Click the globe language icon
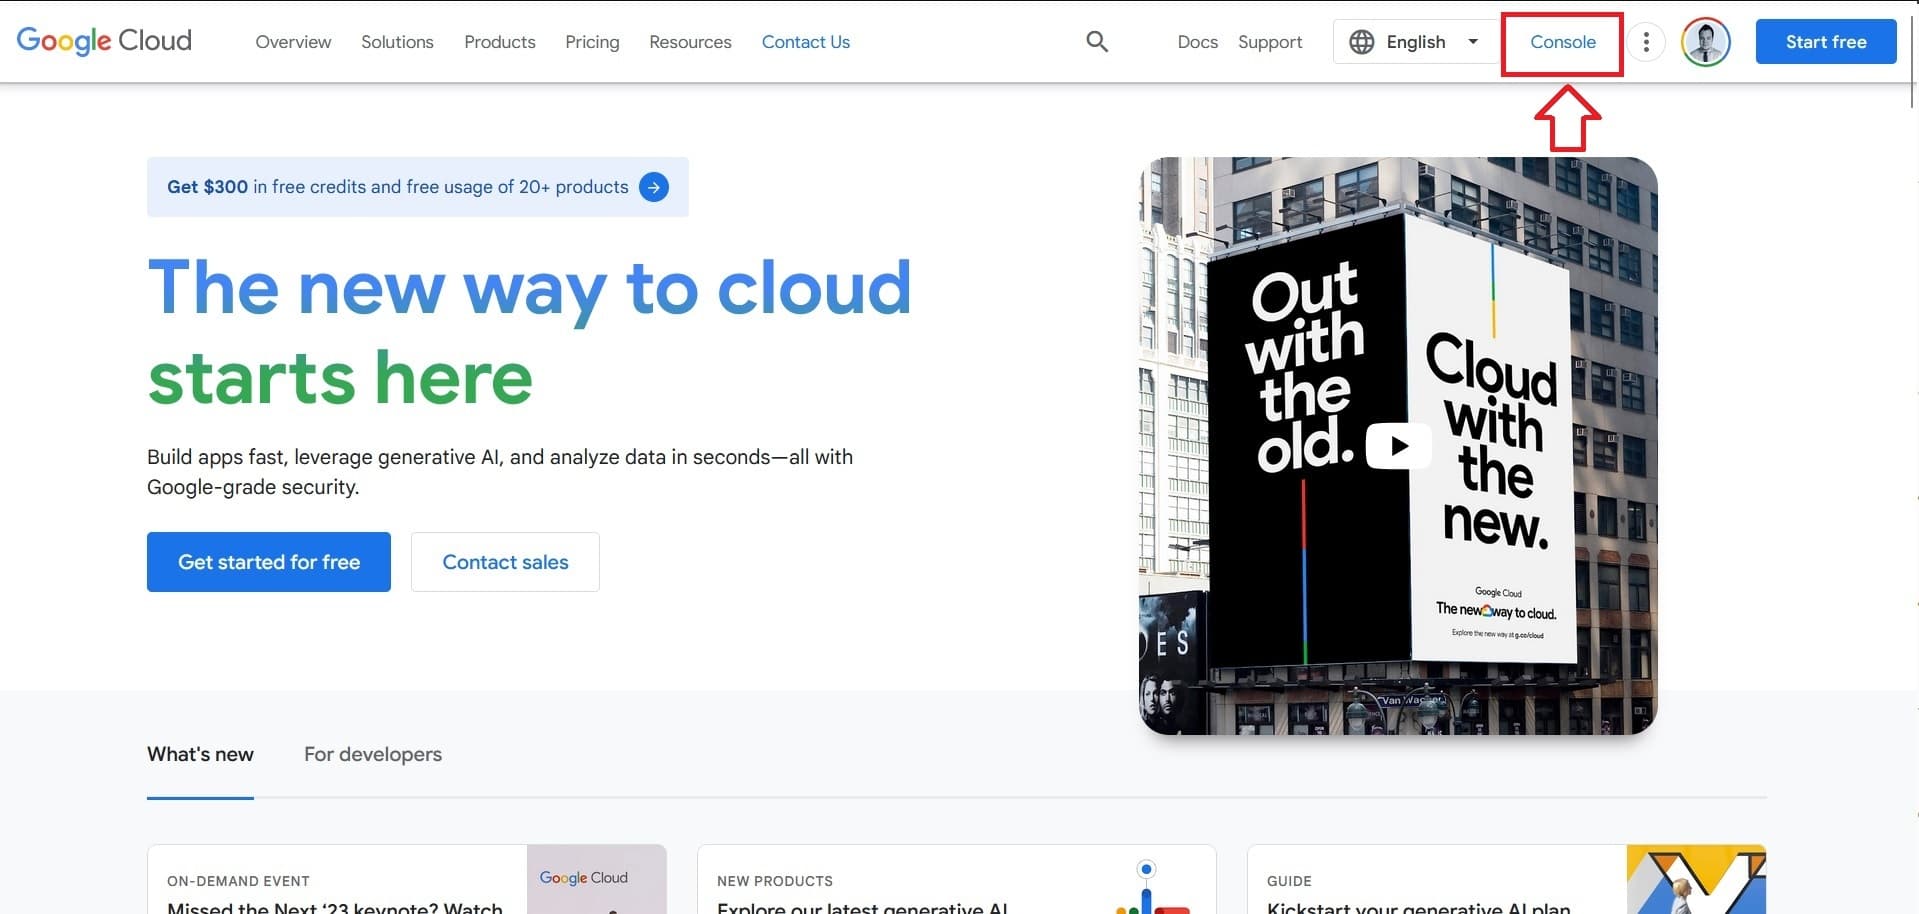The image size is (1919, 914). (1361, 42)
